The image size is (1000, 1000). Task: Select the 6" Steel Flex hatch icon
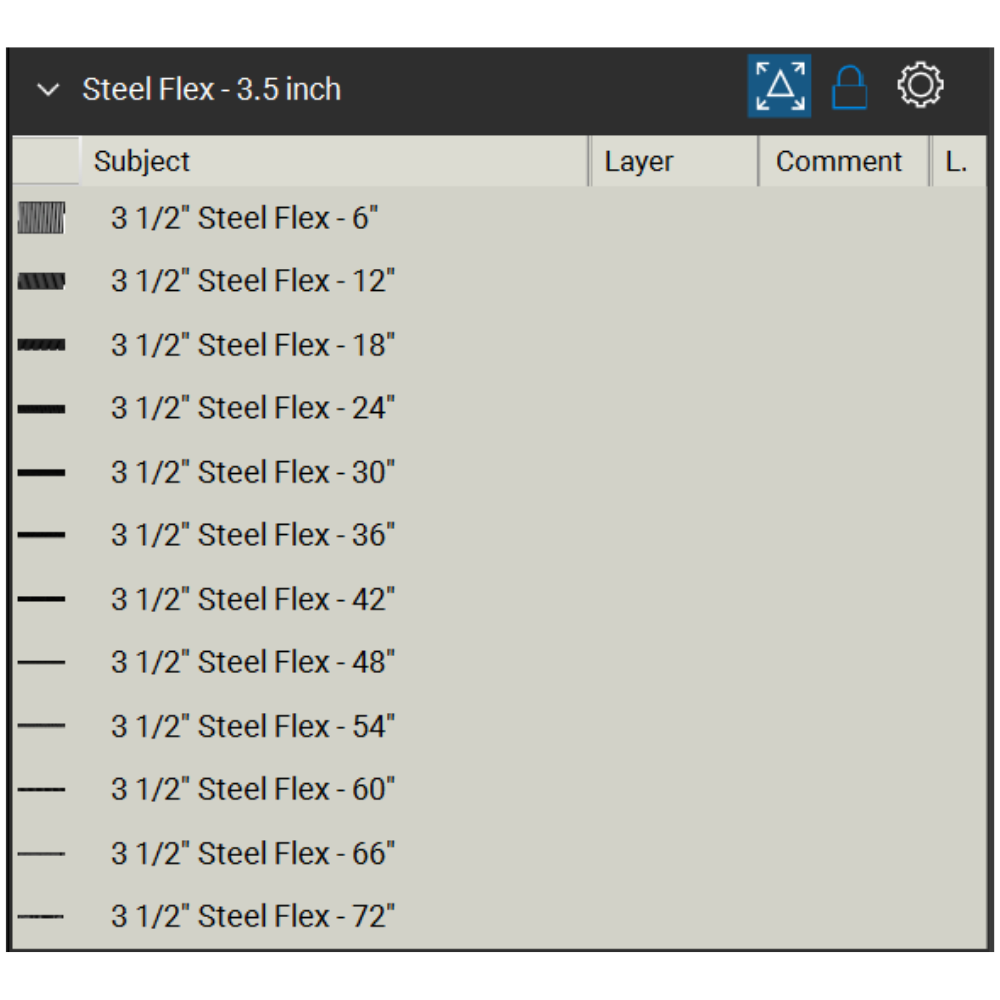pos(41,218)
